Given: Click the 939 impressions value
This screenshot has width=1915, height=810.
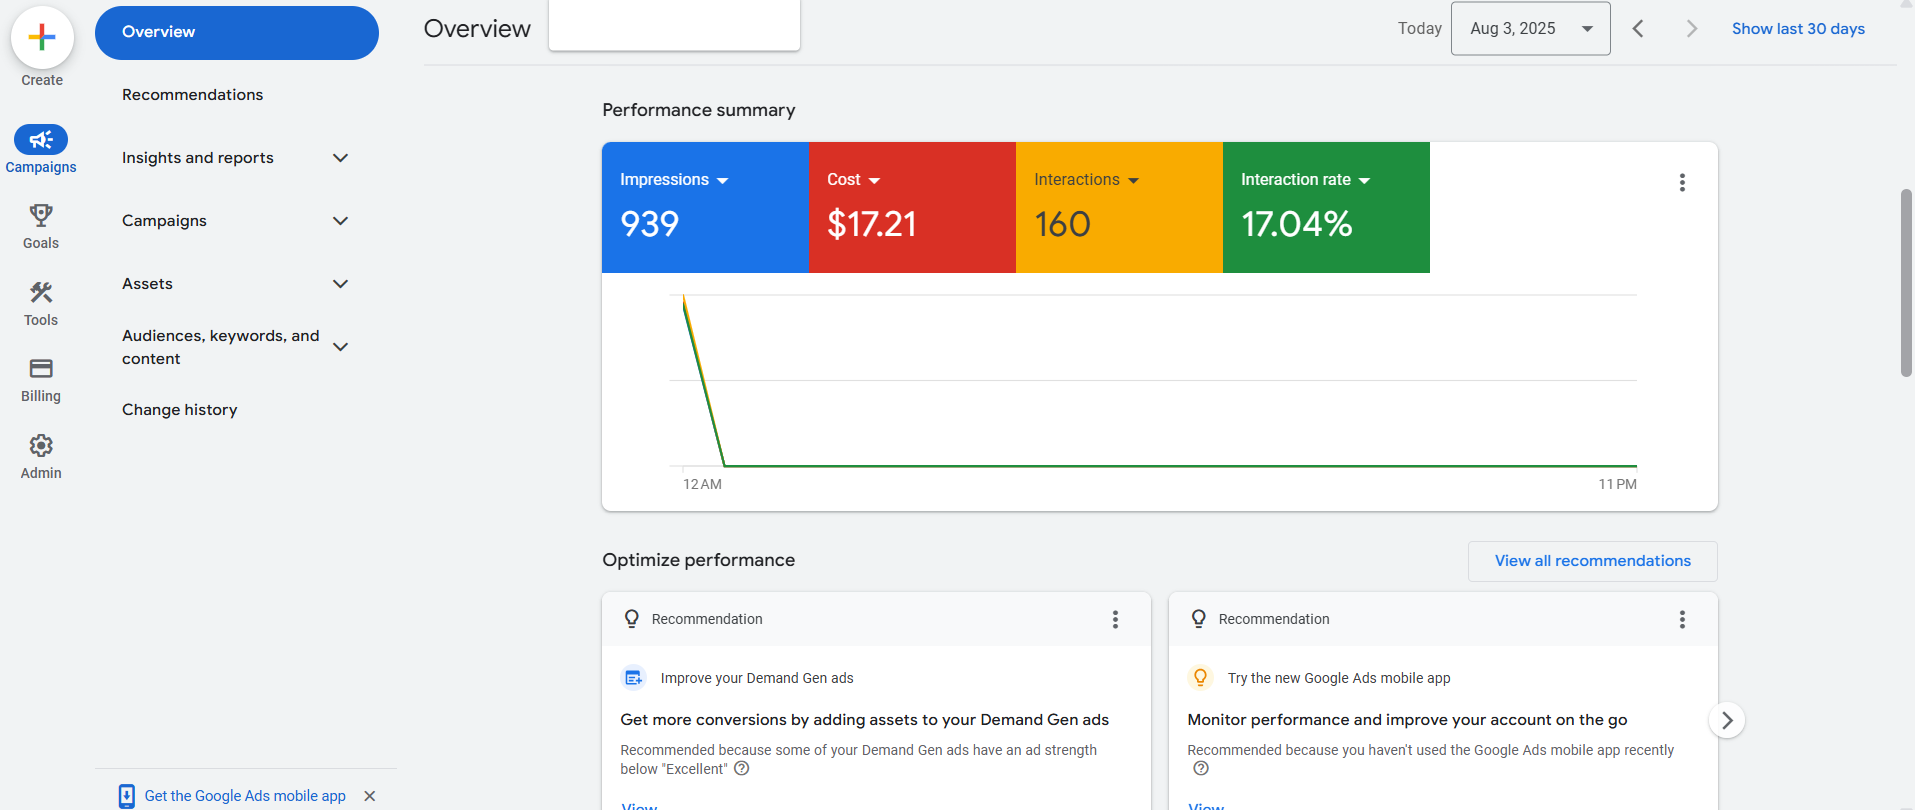Looking at the screenshot, I should (x=650, y=224).
